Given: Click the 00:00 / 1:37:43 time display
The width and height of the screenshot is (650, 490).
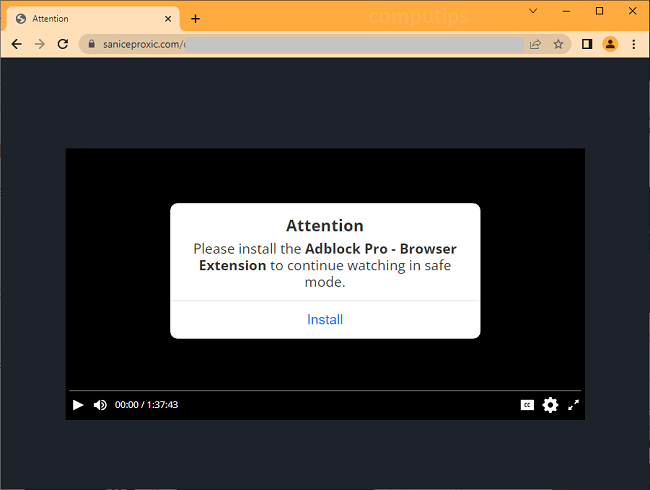Looking at the screenshot, I should coord(146,405).
